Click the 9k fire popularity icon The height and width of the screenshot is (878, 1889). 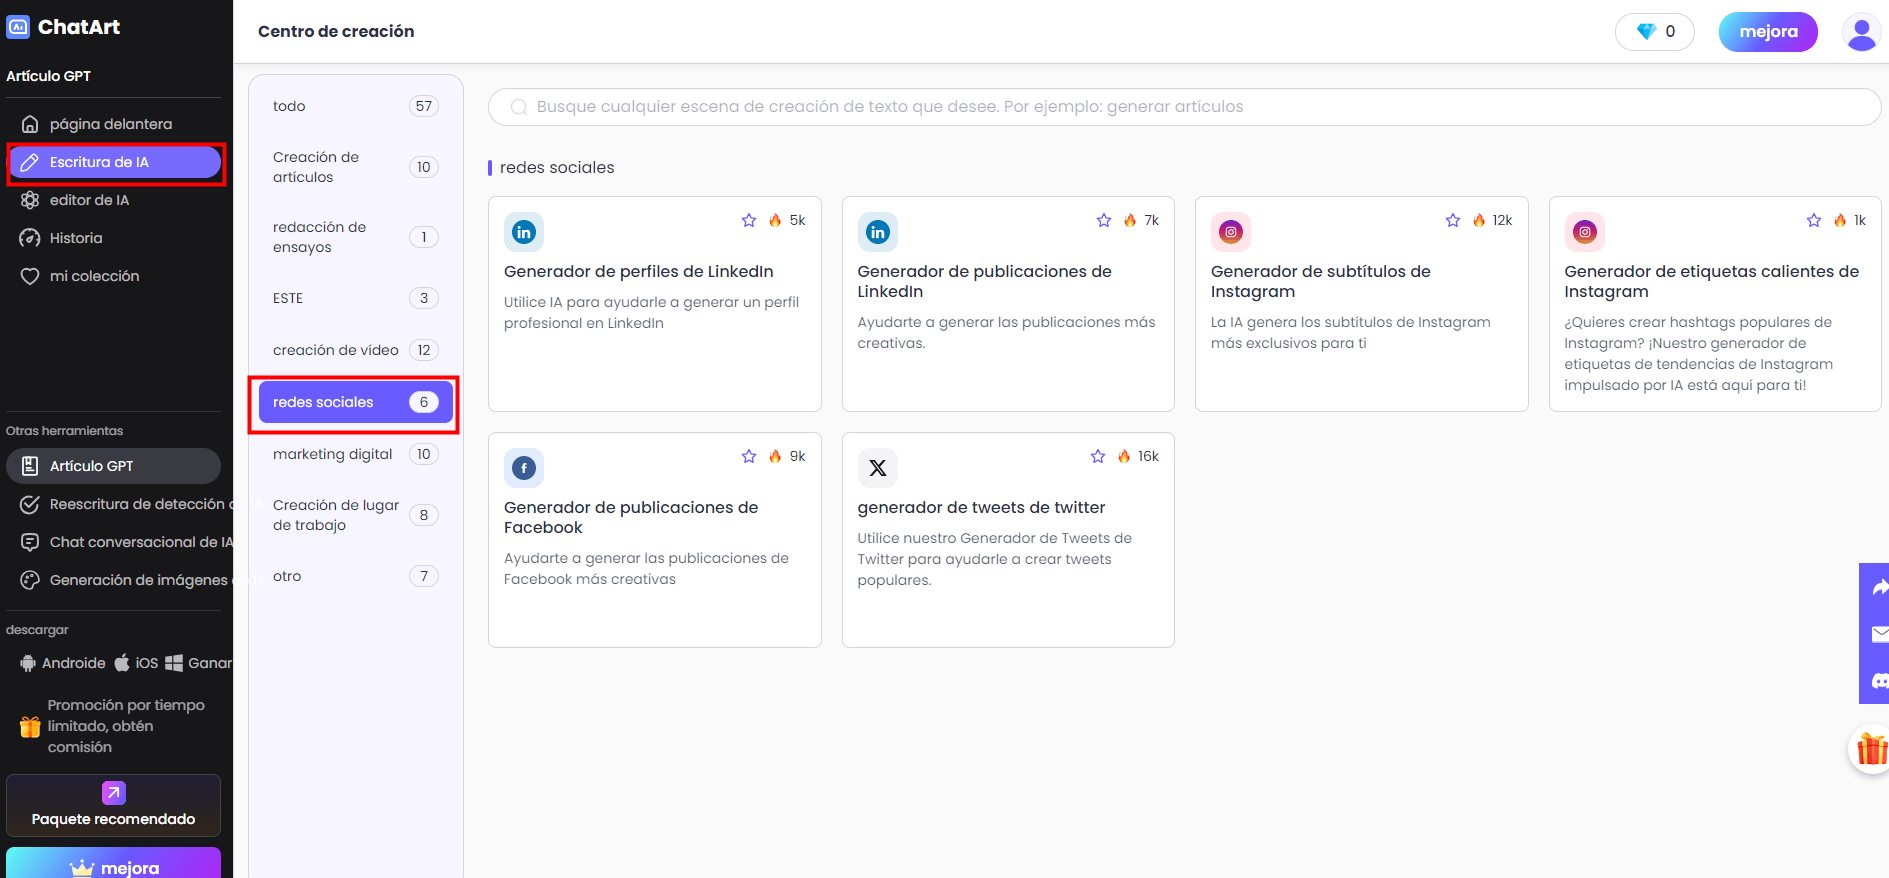[x=775, y=456]
